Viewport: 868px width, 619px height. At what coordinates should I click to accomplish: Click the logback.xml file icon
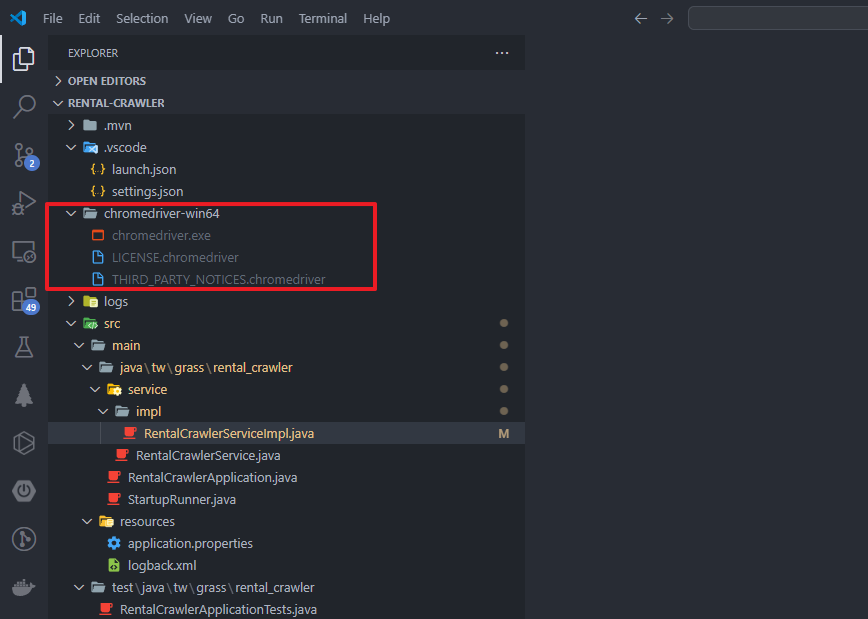114,565
